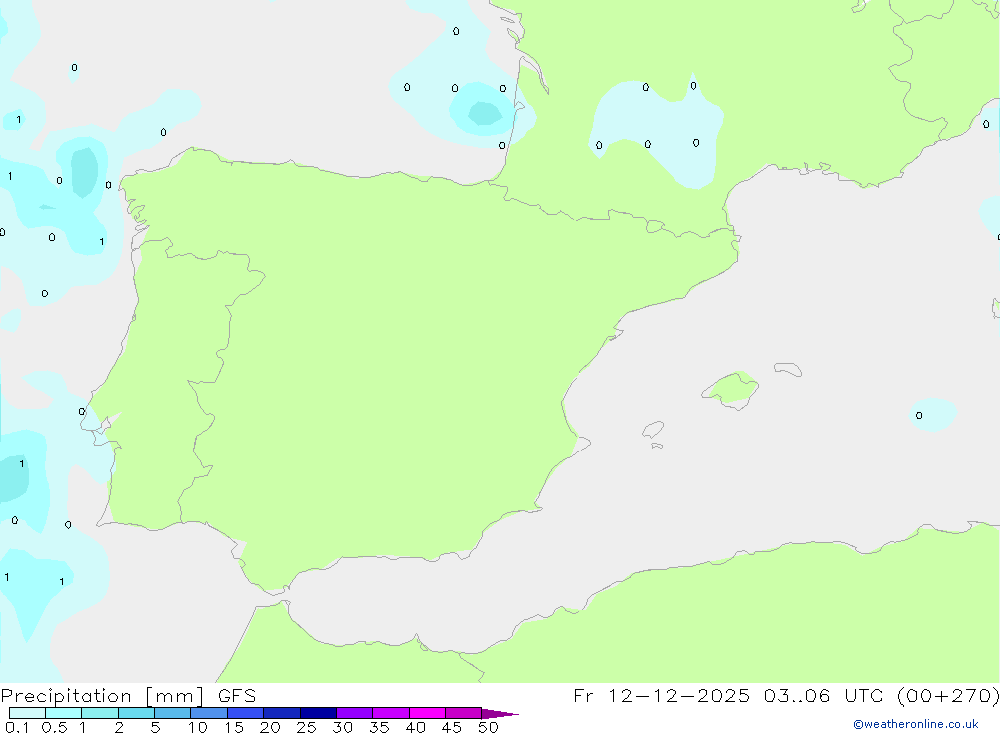This screenshot has width=1000, height=733.
Task: Click the '5' legend scale label
Action: pos(155,727)
